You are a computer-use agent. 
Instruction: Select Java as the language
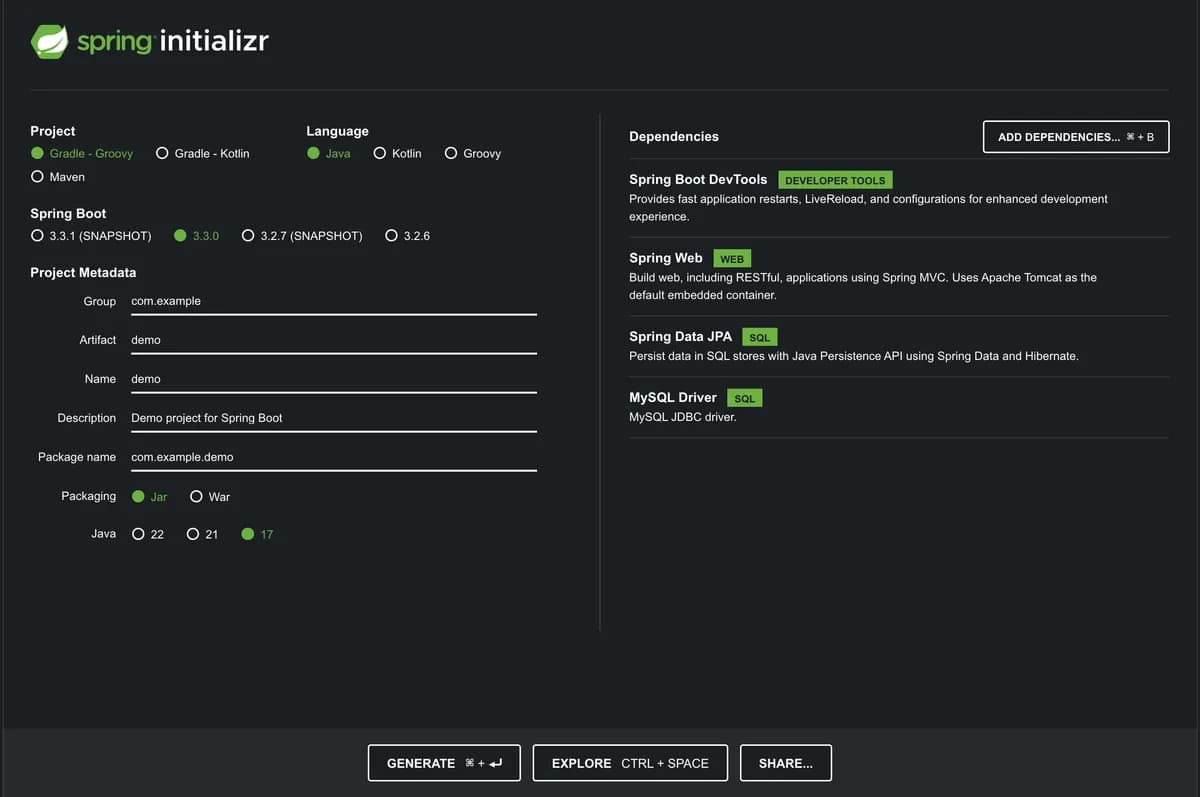click(x=329, y=153)
